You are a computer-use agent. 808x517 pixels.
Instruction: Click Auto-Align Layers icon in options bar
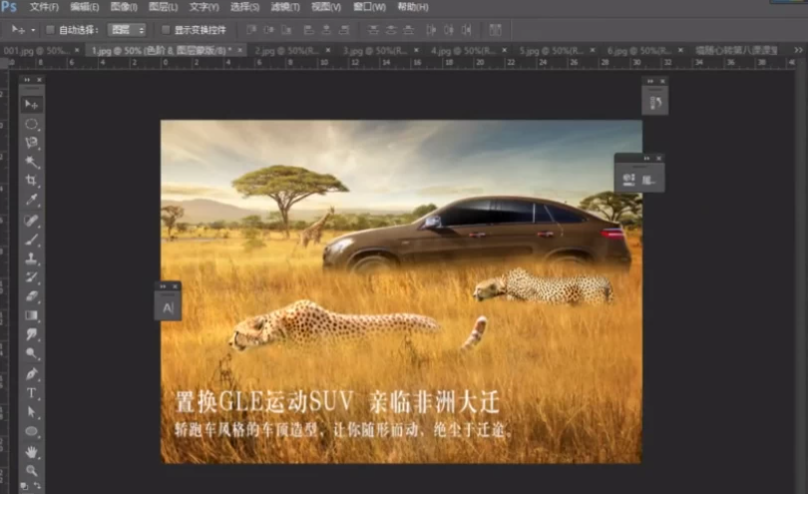(495, 30)
